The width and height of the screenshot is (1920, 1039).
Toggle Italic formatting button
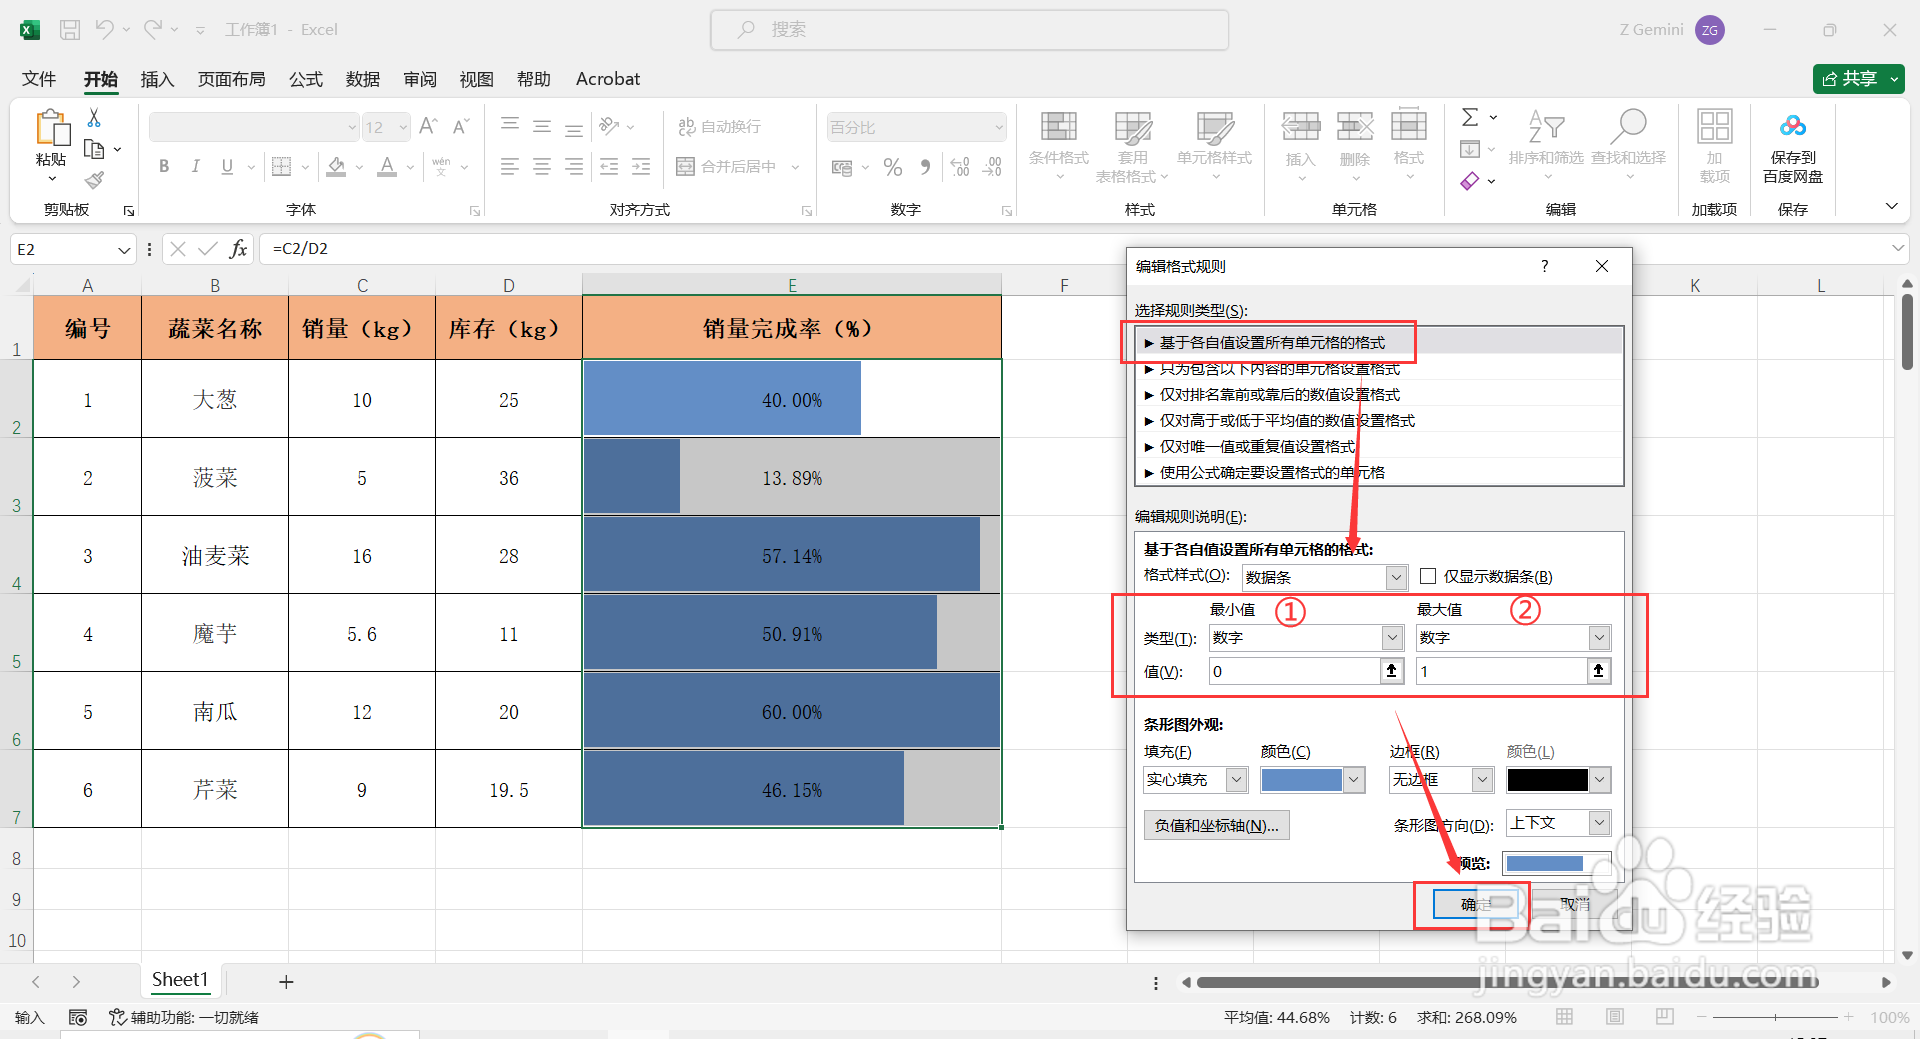click(196, 166)
